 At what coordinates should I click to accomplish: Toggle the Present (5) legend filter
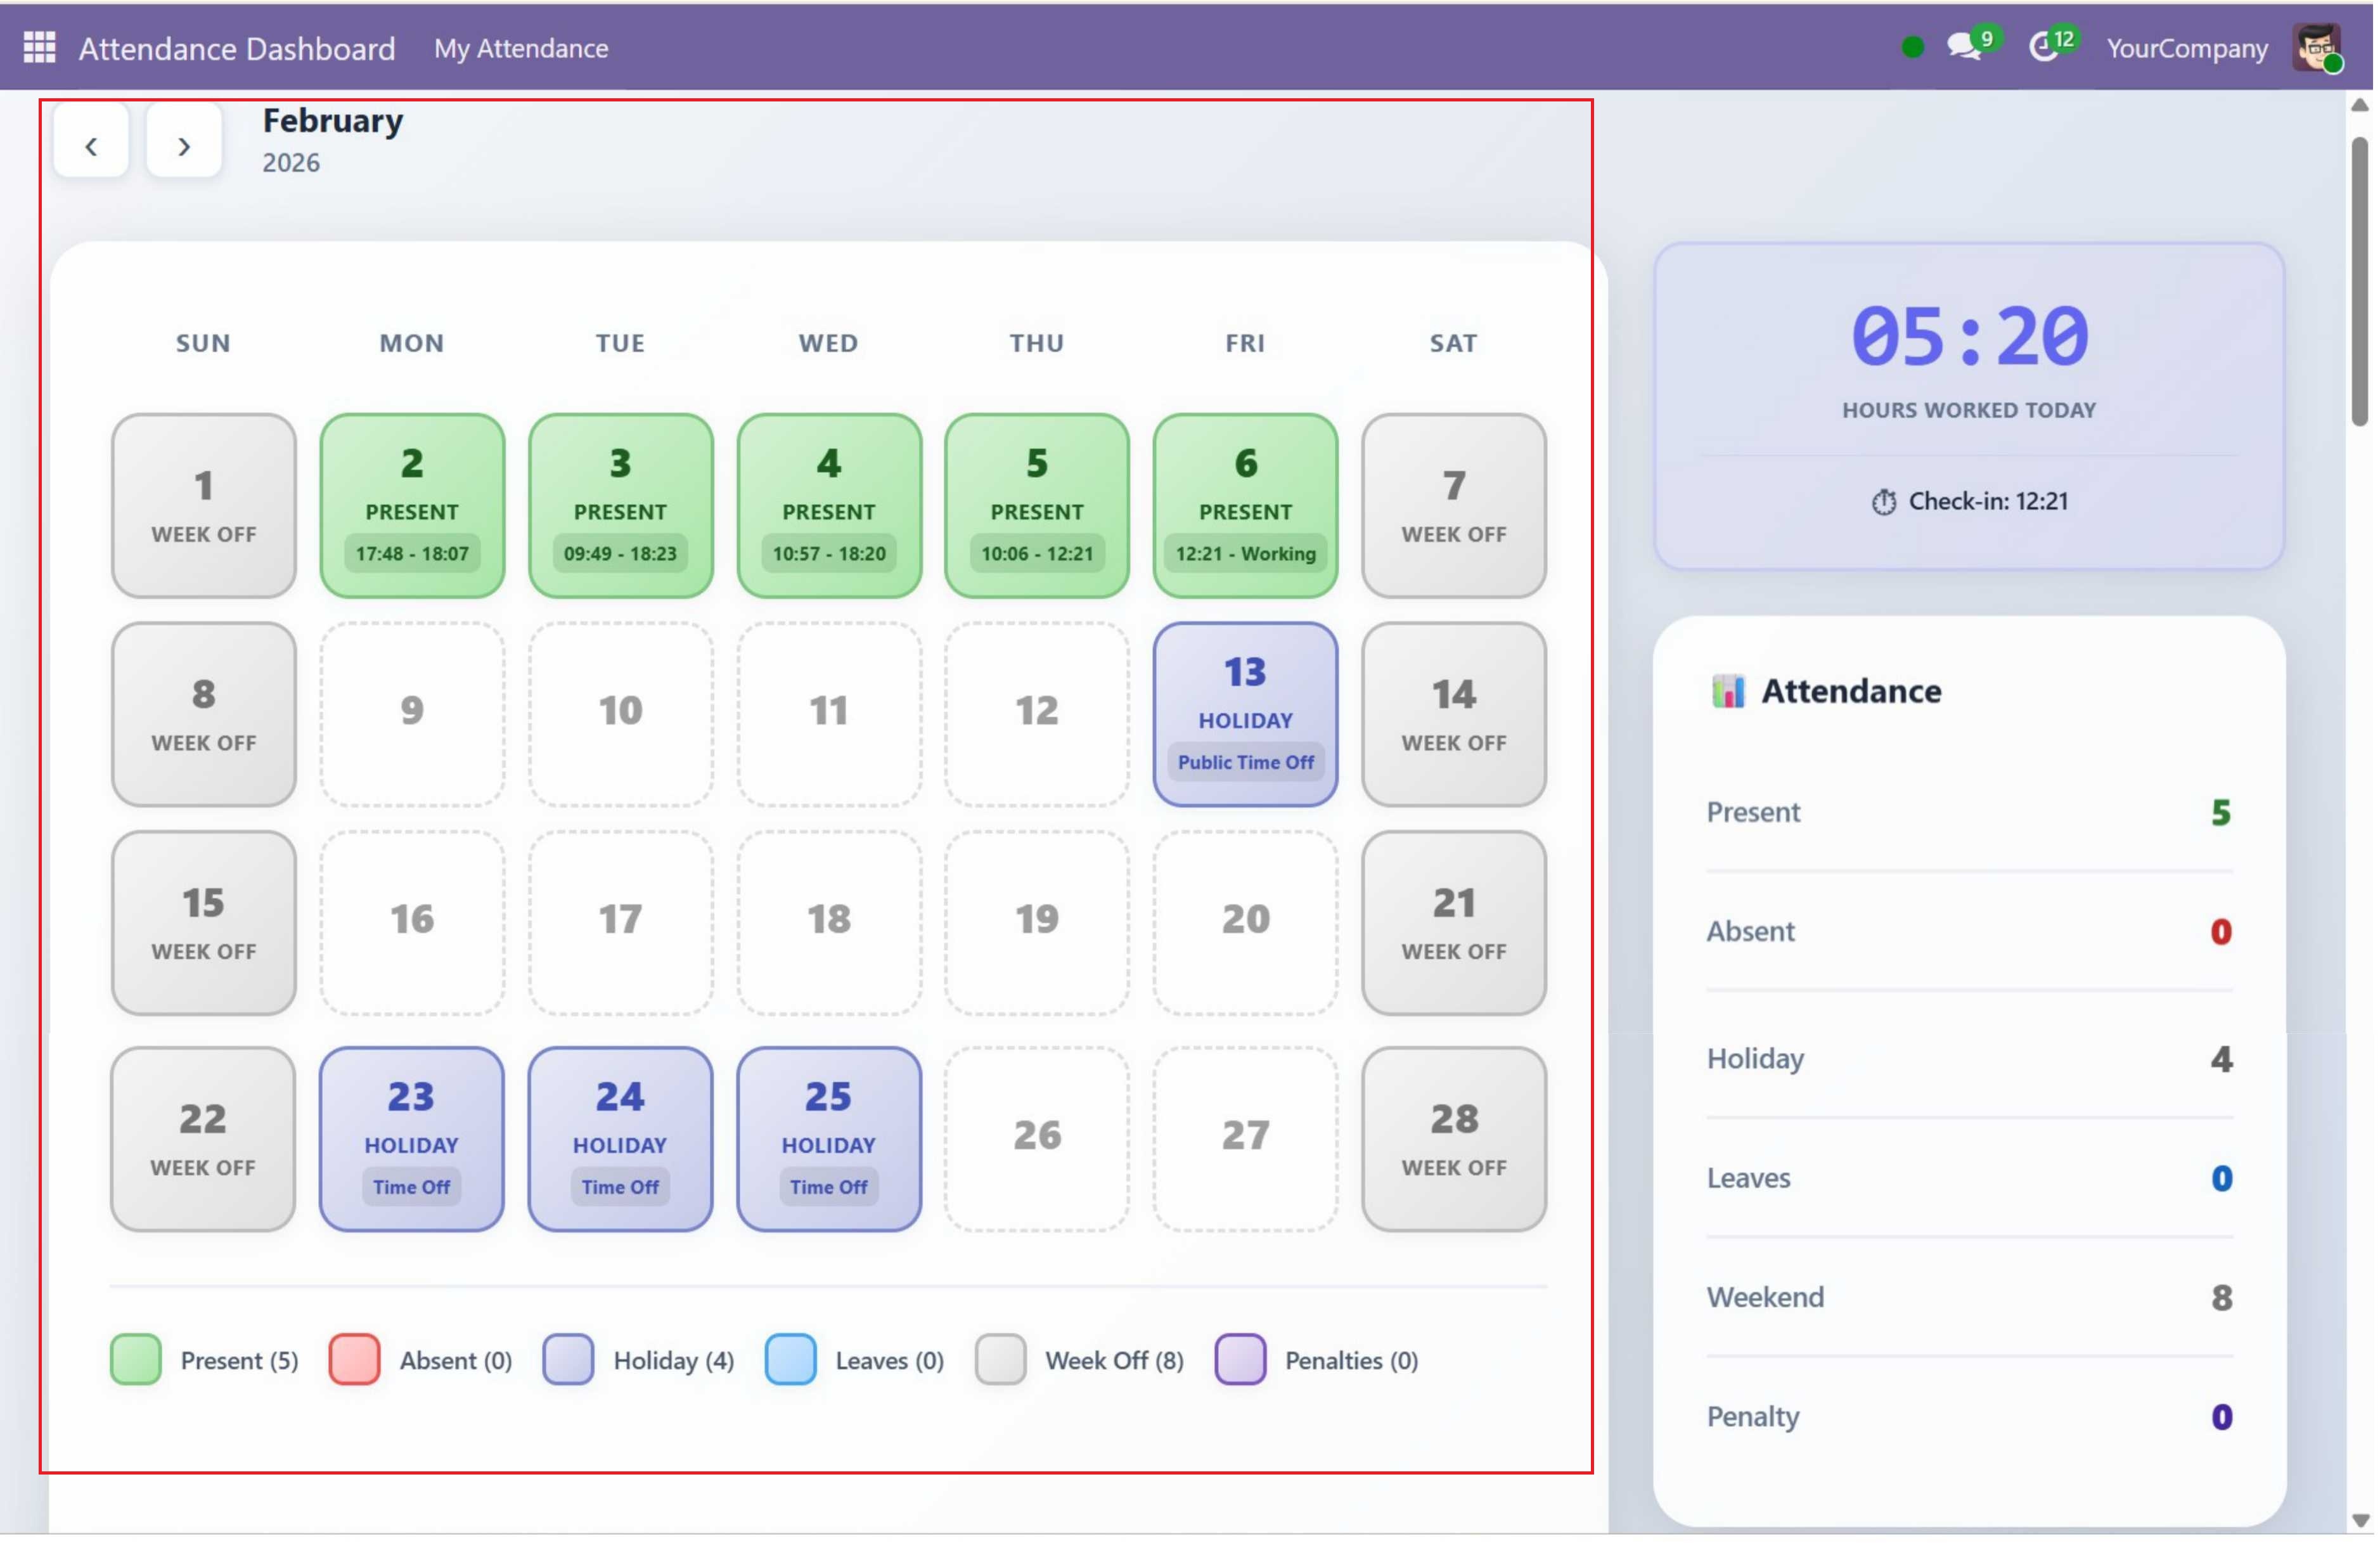[136, 1360]
